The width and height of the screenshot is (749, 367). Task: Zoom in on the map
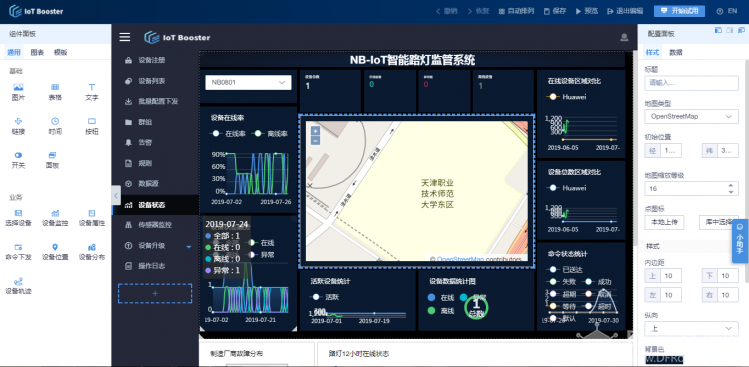[315, 130]
